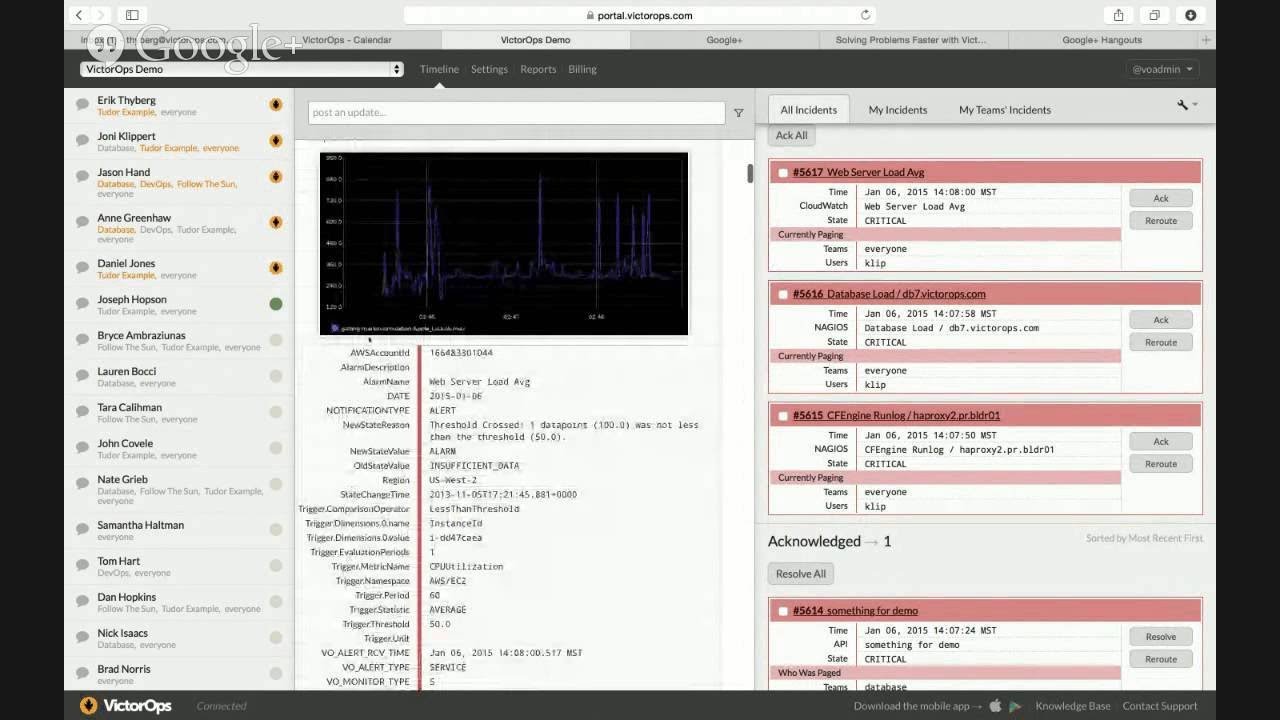The height and width of the screenshot is (720, 1280).
Task: Ack the CFEngine Runlog incident
Action: (x=1161, y=441)
